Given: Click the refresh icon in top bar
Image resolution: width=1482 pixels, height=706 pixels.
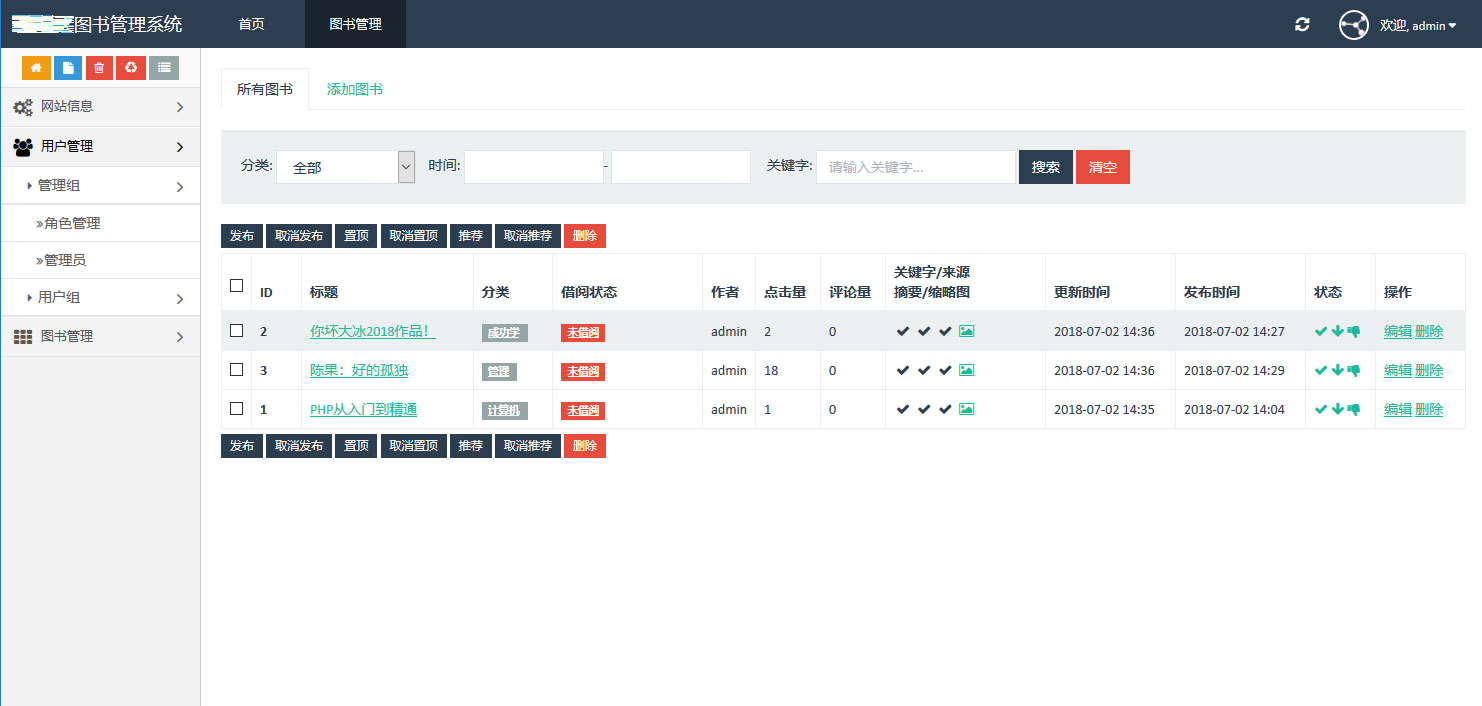Looking at the screenshot, I should click(1302, 24).
